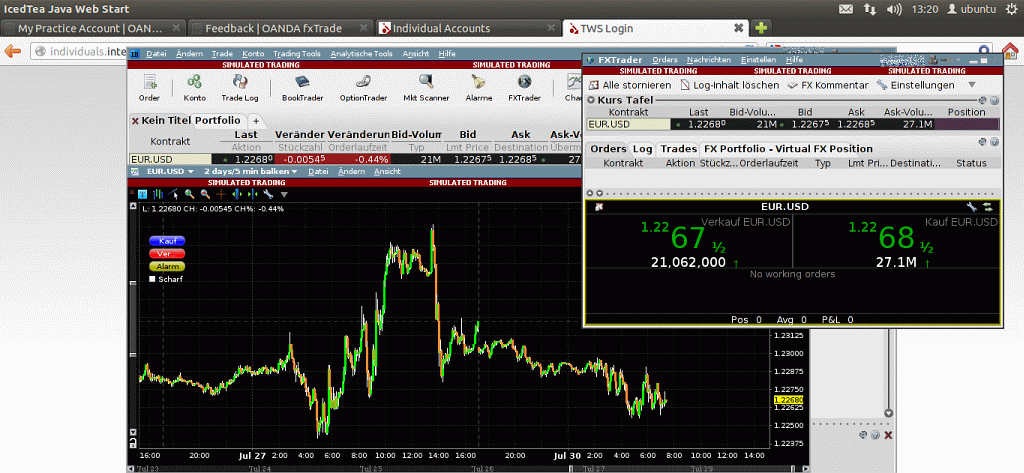The image size is (1024, 473).
Task: Expand the FXTrader toolbar overflow arrow
Action: (x=971, y=85)
